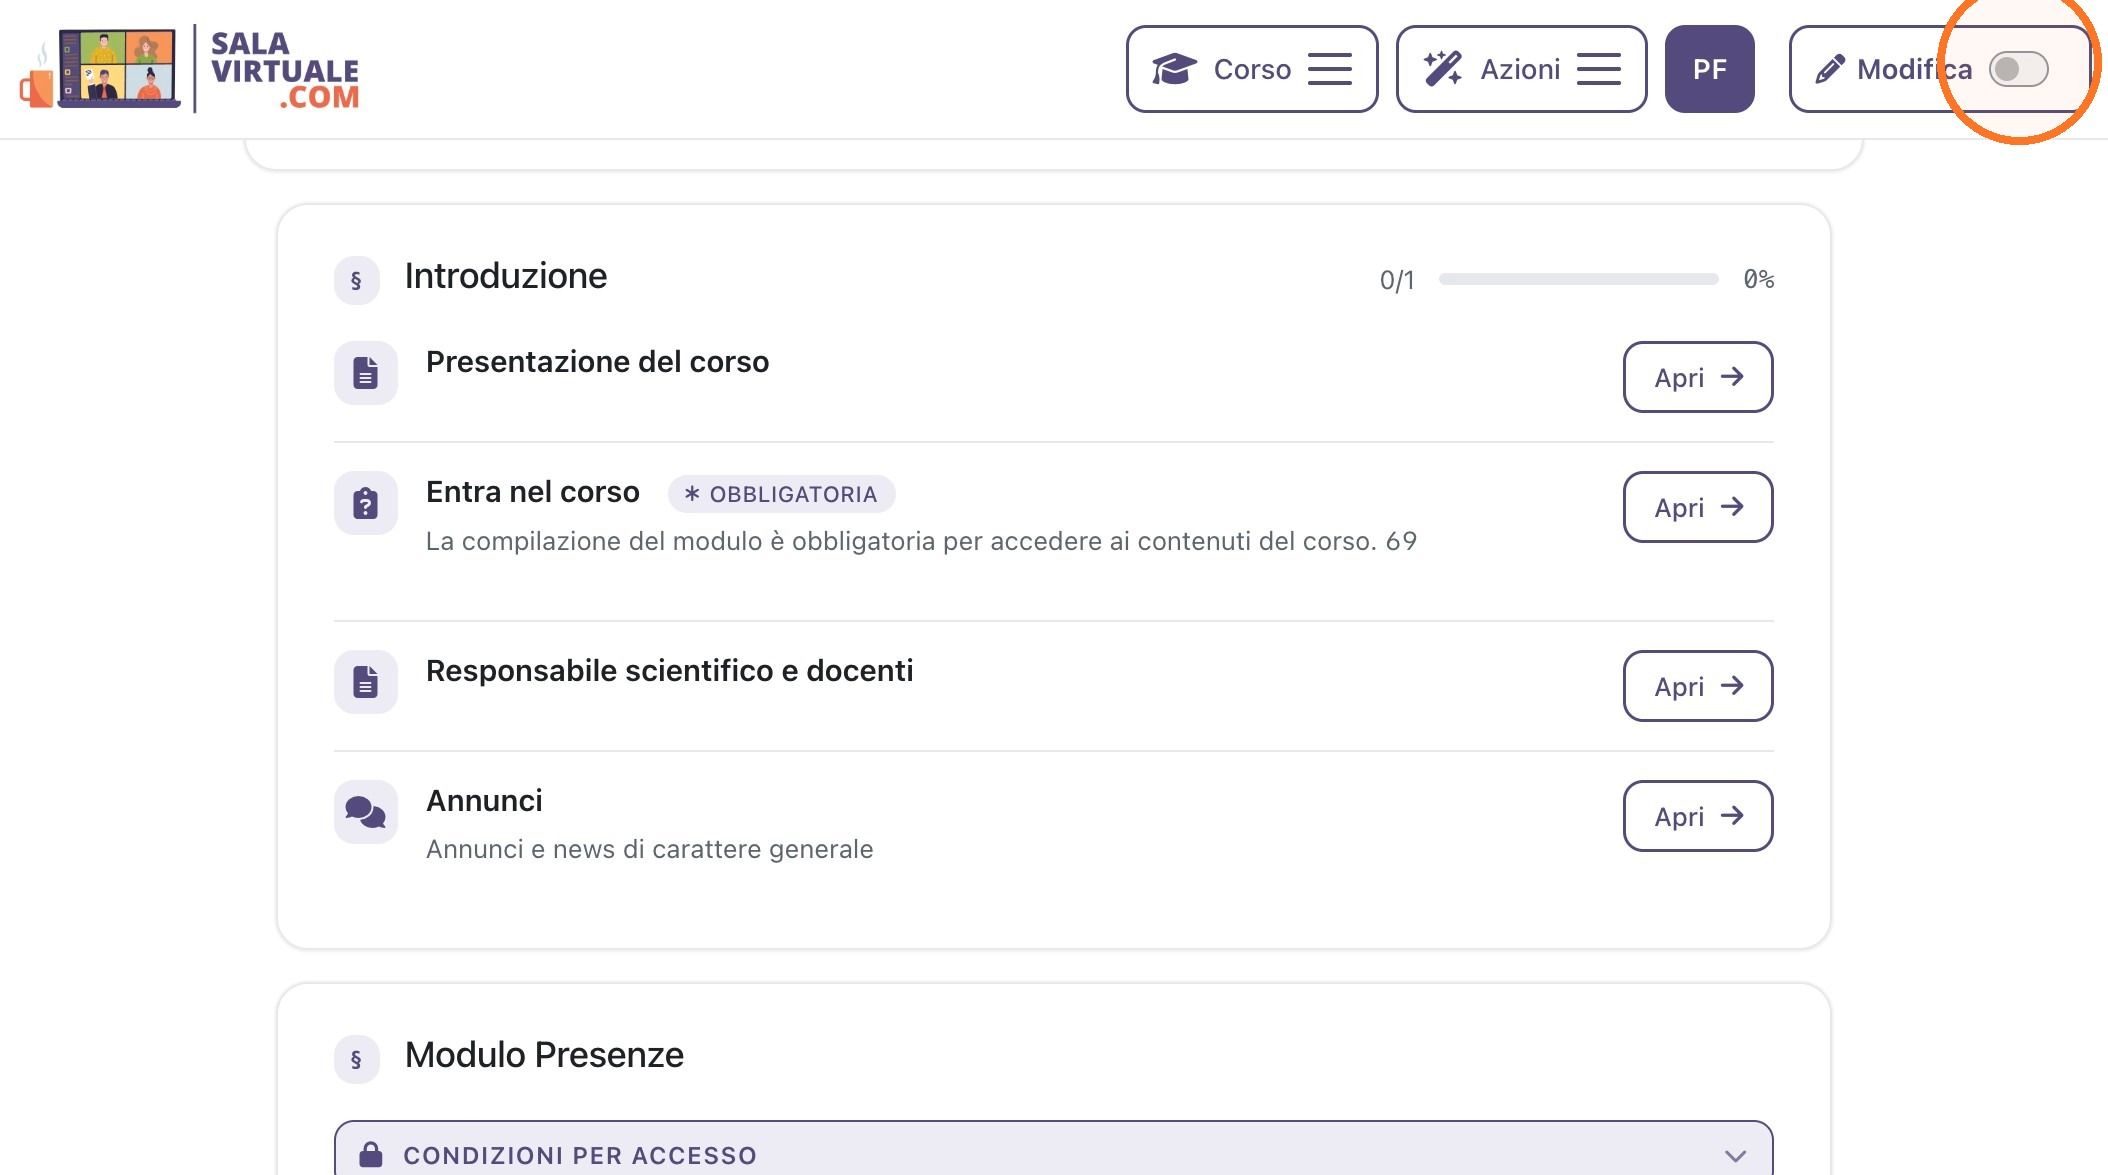Open Entra nel corso with Apri
2108x1175 pixels.
click(x=1697, y=507)
